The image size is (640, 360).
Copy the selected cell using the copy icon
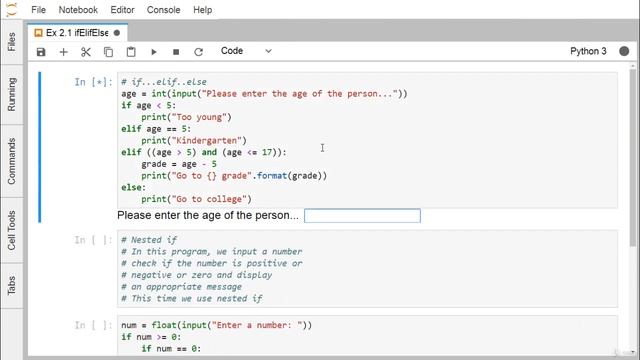point(108,52)
